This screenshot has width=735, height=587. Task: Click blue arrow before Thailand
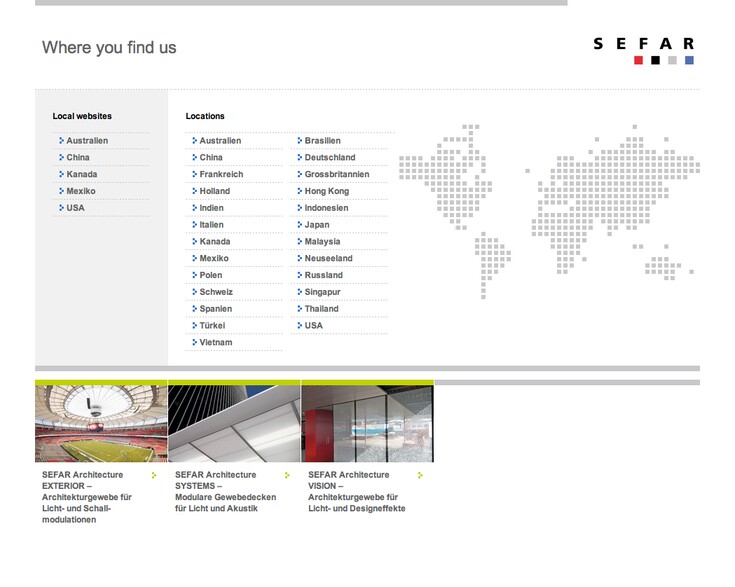[x=300, y=309]
